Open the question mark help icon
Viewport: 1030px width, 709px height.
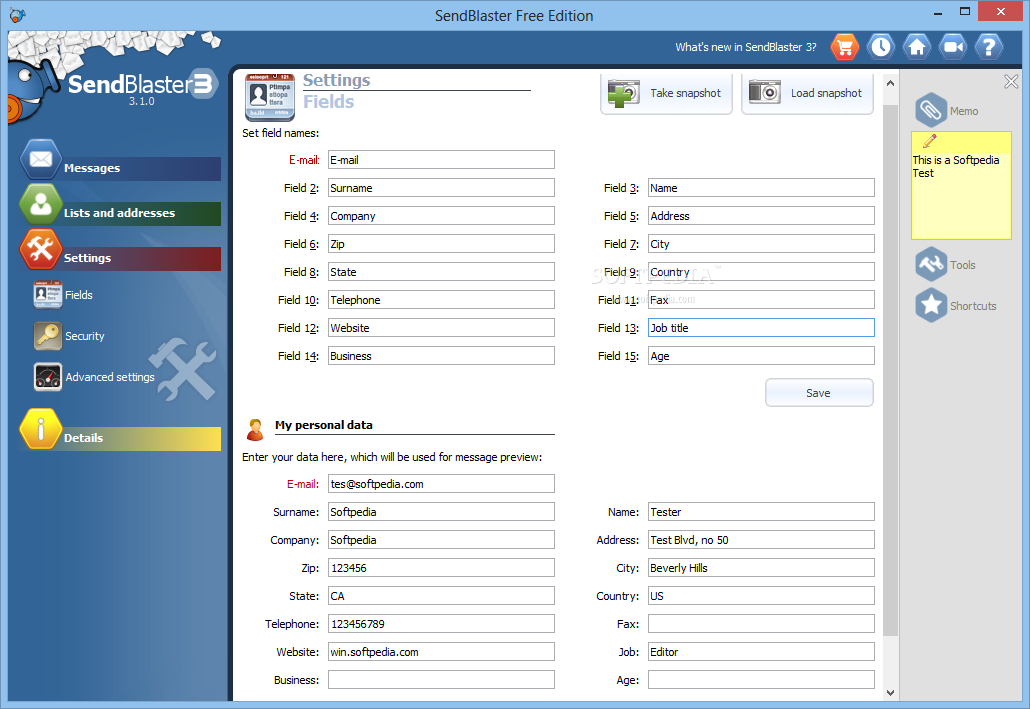click(x=989, y=47)
